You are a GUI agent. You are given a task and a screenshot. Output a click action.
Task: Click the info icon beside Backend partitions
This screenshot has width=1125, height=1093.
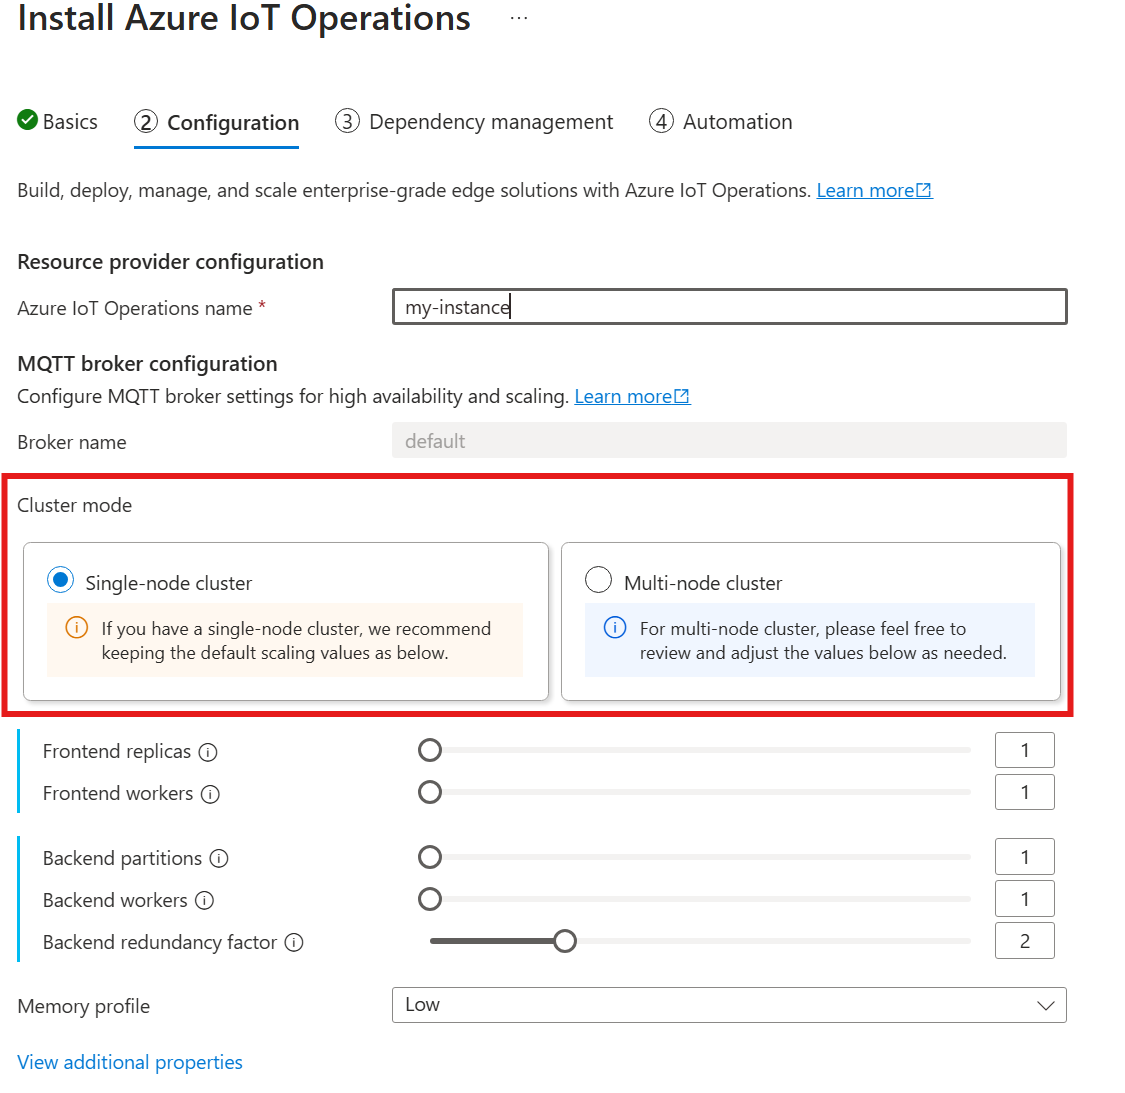220,859
